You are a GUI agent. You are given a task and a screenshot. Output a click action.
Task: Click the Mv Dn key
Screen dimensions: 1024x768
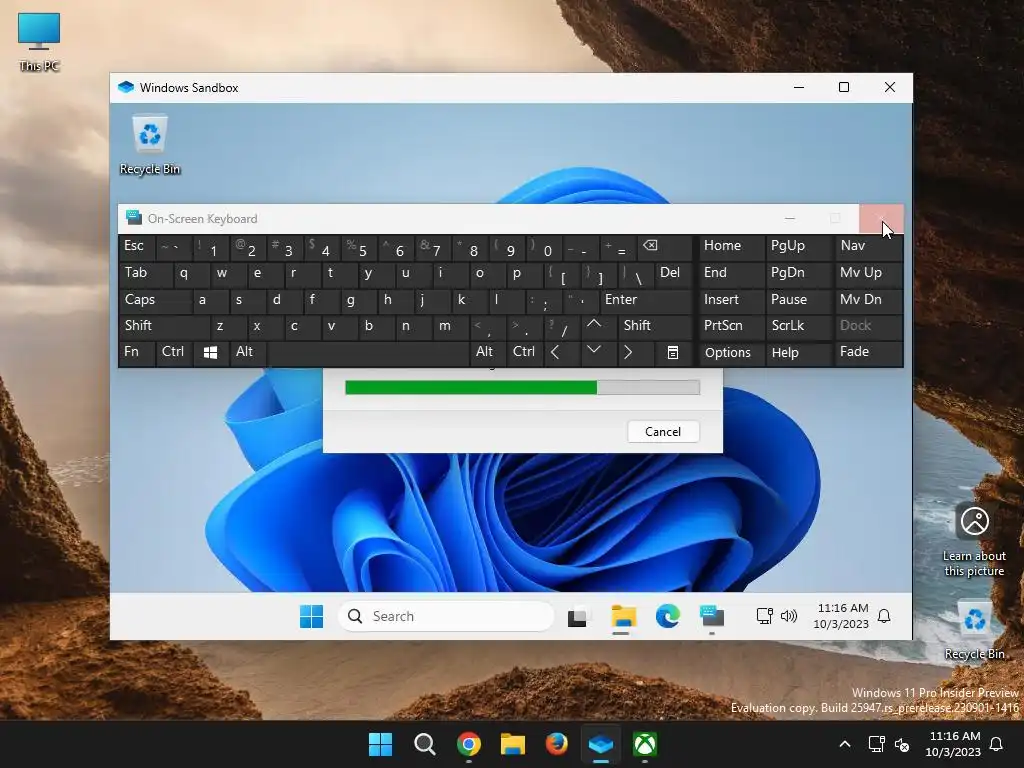coord(869,300)
